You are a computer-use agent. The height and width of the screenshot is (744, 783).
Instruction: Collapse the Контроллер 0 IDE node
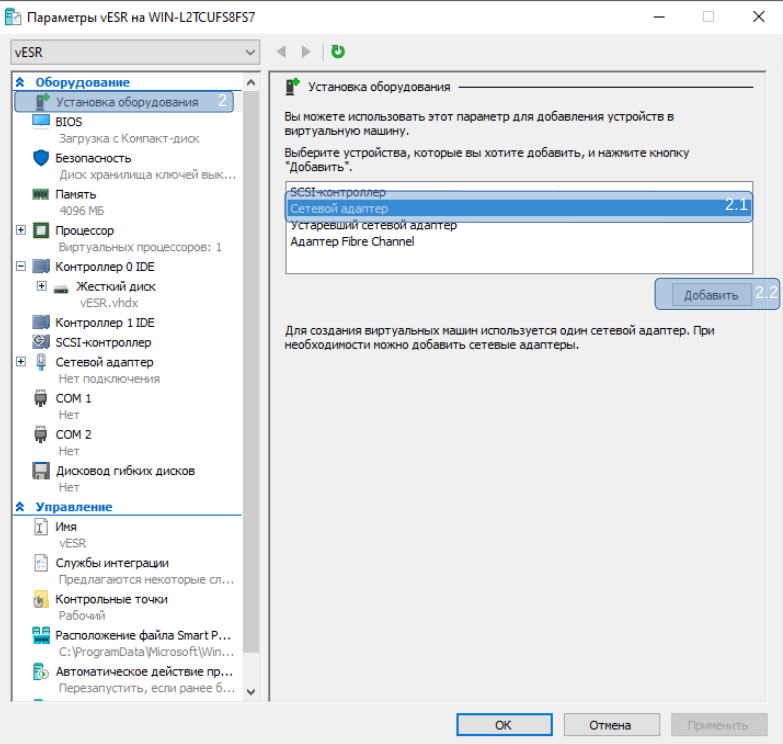pos(21,266)
